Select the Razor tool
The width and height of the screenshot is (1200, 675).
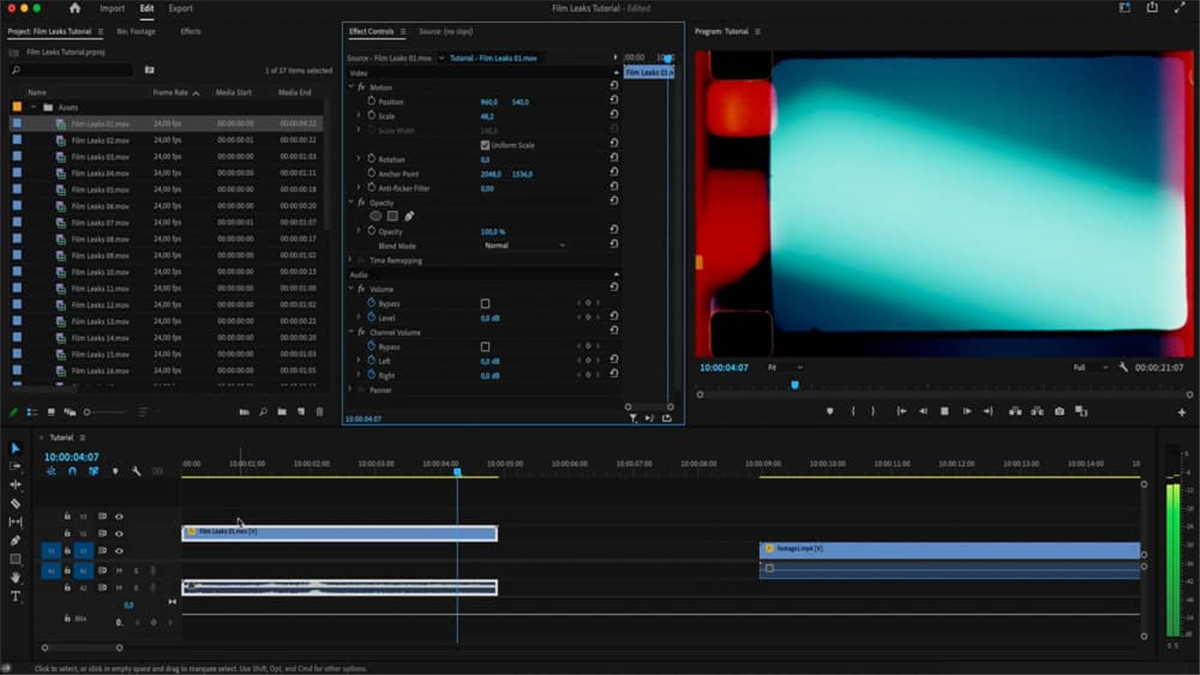pos(16,502)
